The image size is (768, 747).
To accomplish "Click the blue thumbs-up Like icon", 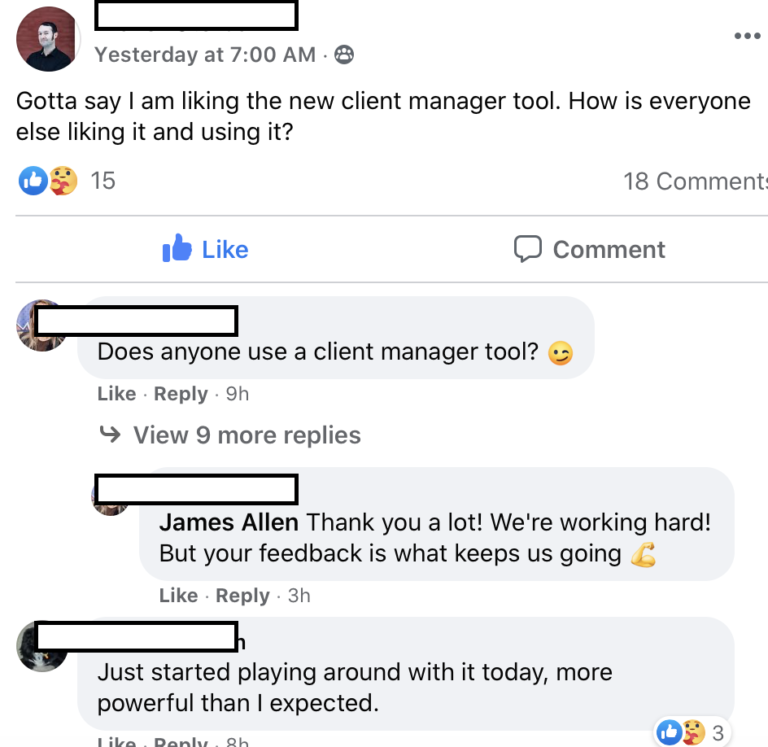I will point(177,248).
